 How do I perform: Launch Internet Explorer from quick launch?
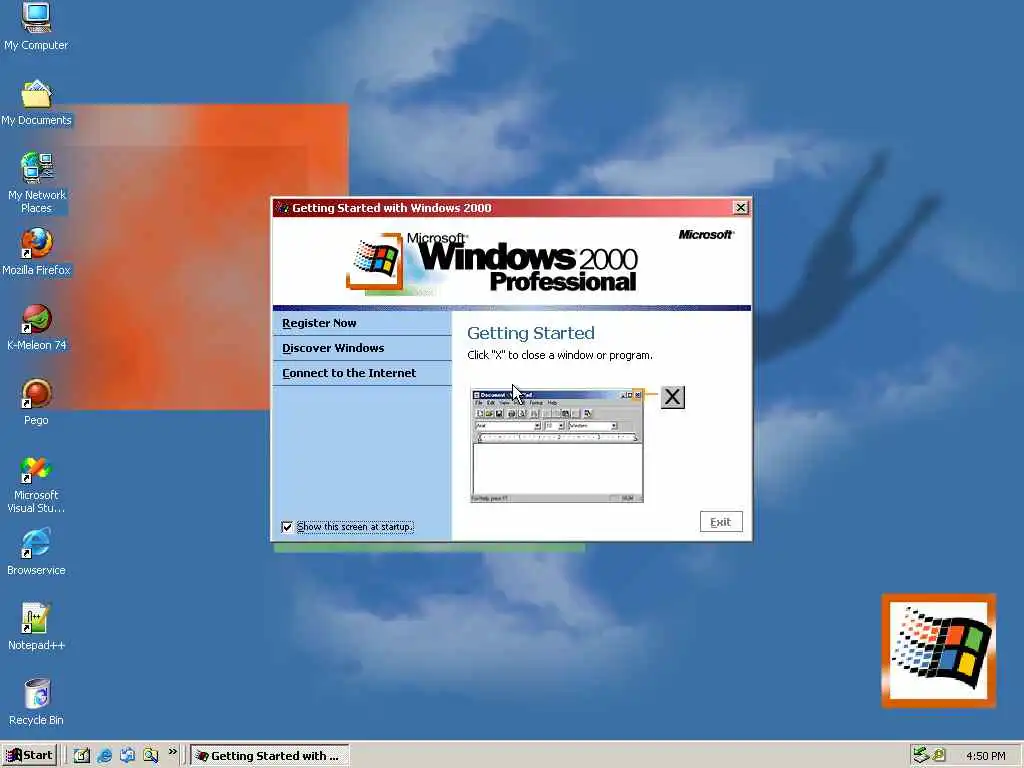tap(104, 756)
